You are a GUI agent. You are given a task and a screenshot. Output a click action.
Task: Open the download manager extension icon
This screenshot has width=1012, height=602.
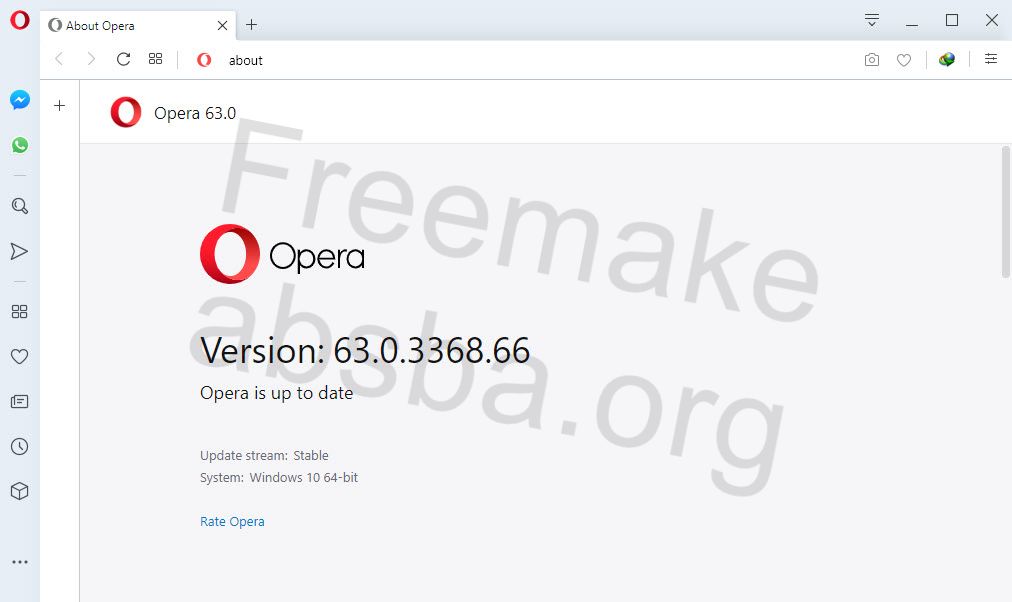(x=947, y=59)
